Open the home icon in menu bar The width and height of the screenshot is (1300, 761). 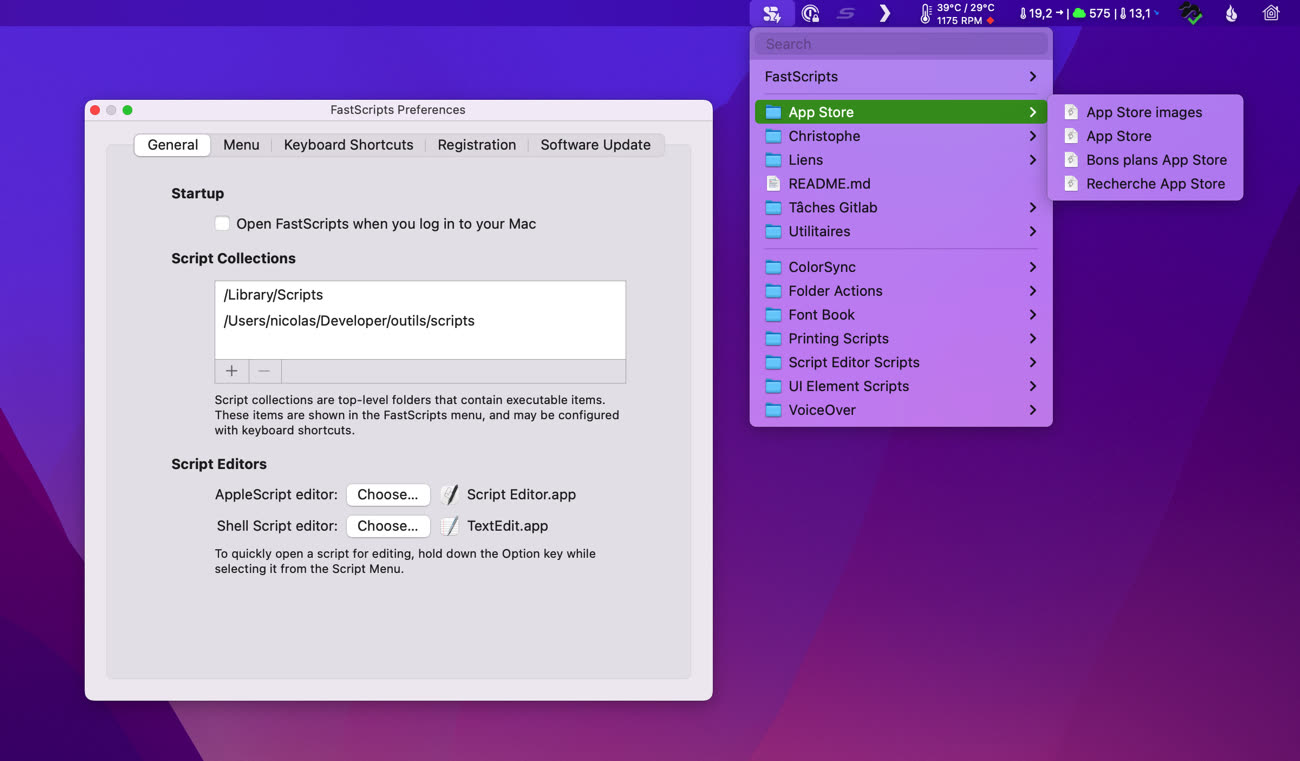click(x=1271, y=13)
